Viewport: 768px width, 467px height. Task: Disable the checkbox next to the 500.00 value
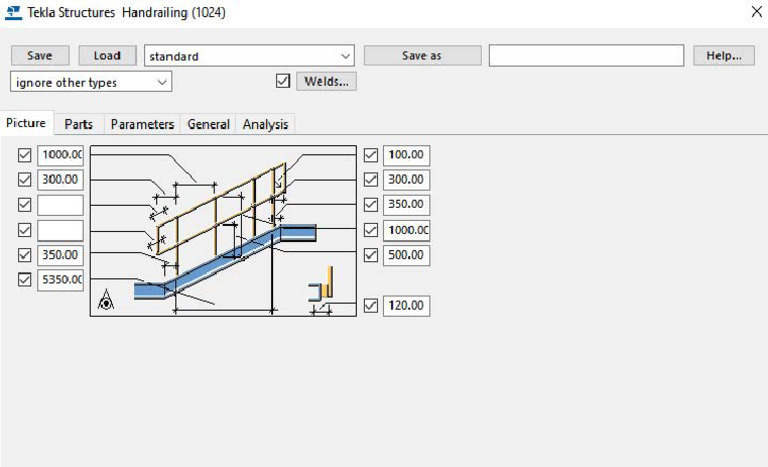tap(371, 255)
